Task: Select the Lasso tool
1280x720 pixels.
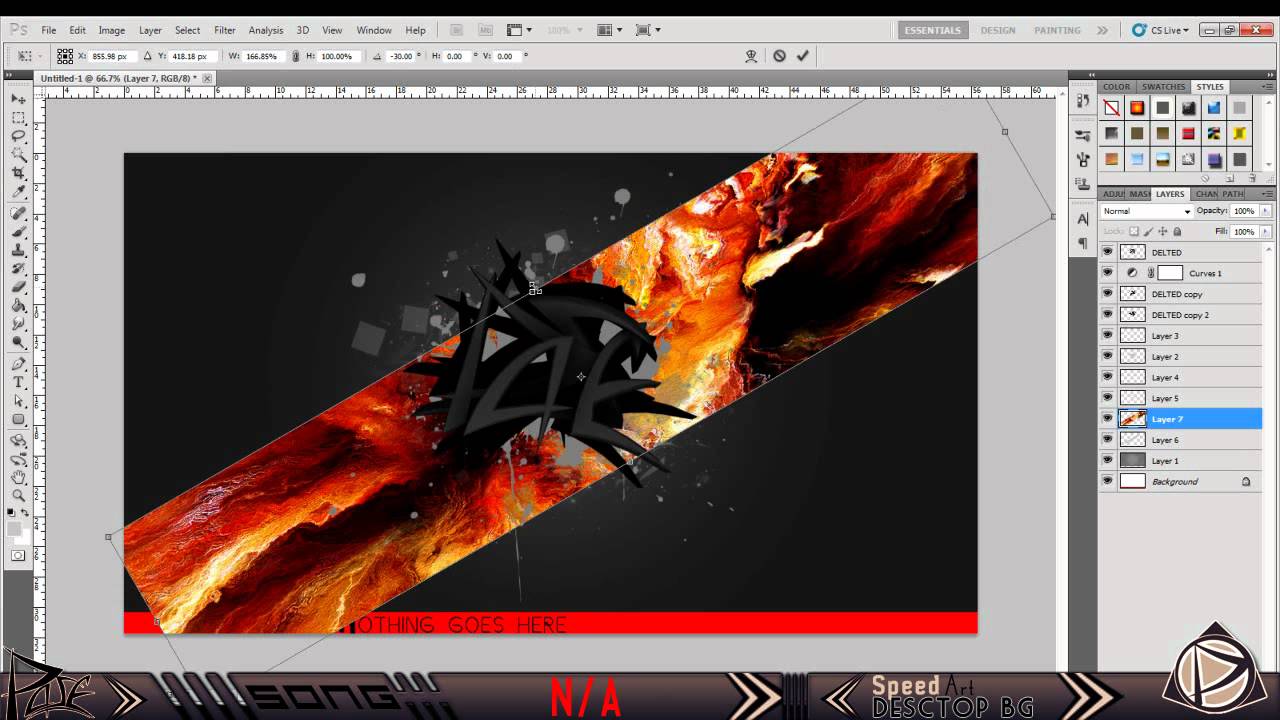Action: tap(18, 136)
